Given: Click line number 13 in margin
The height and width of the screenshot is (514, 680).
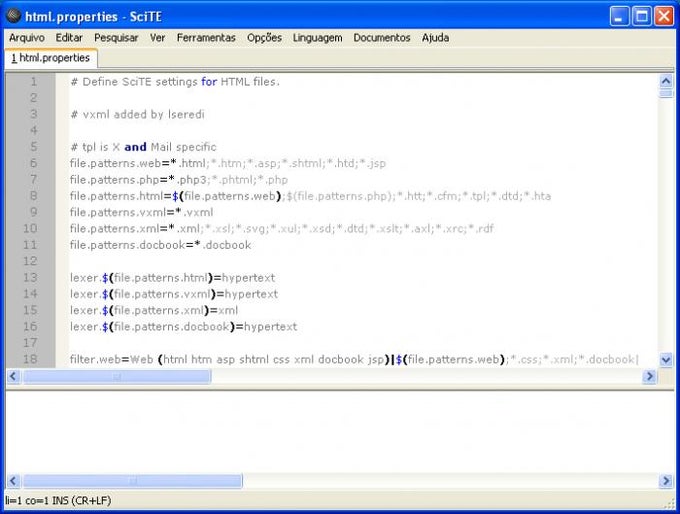Looking at the screenshot, I should (x=30, y=278).
